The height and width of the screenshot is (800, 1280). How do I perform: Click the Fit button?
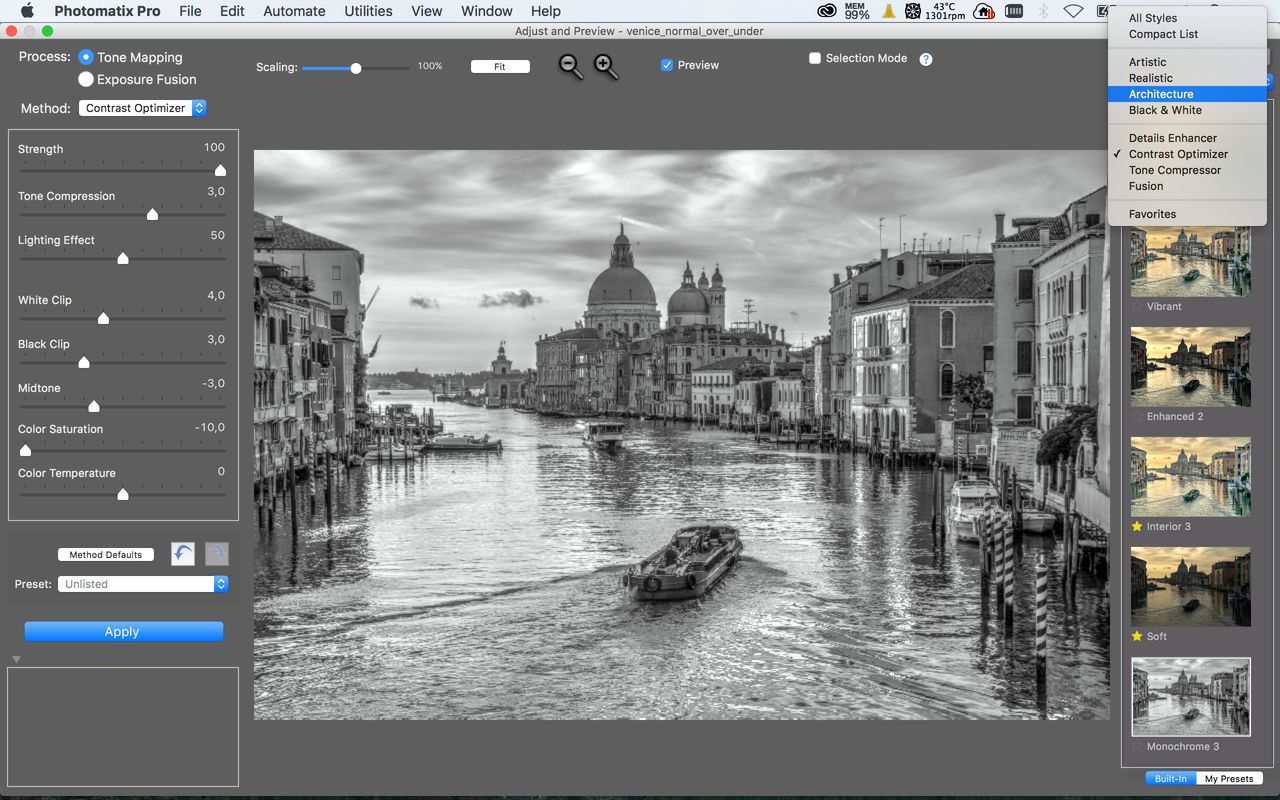tap(500, 67)
